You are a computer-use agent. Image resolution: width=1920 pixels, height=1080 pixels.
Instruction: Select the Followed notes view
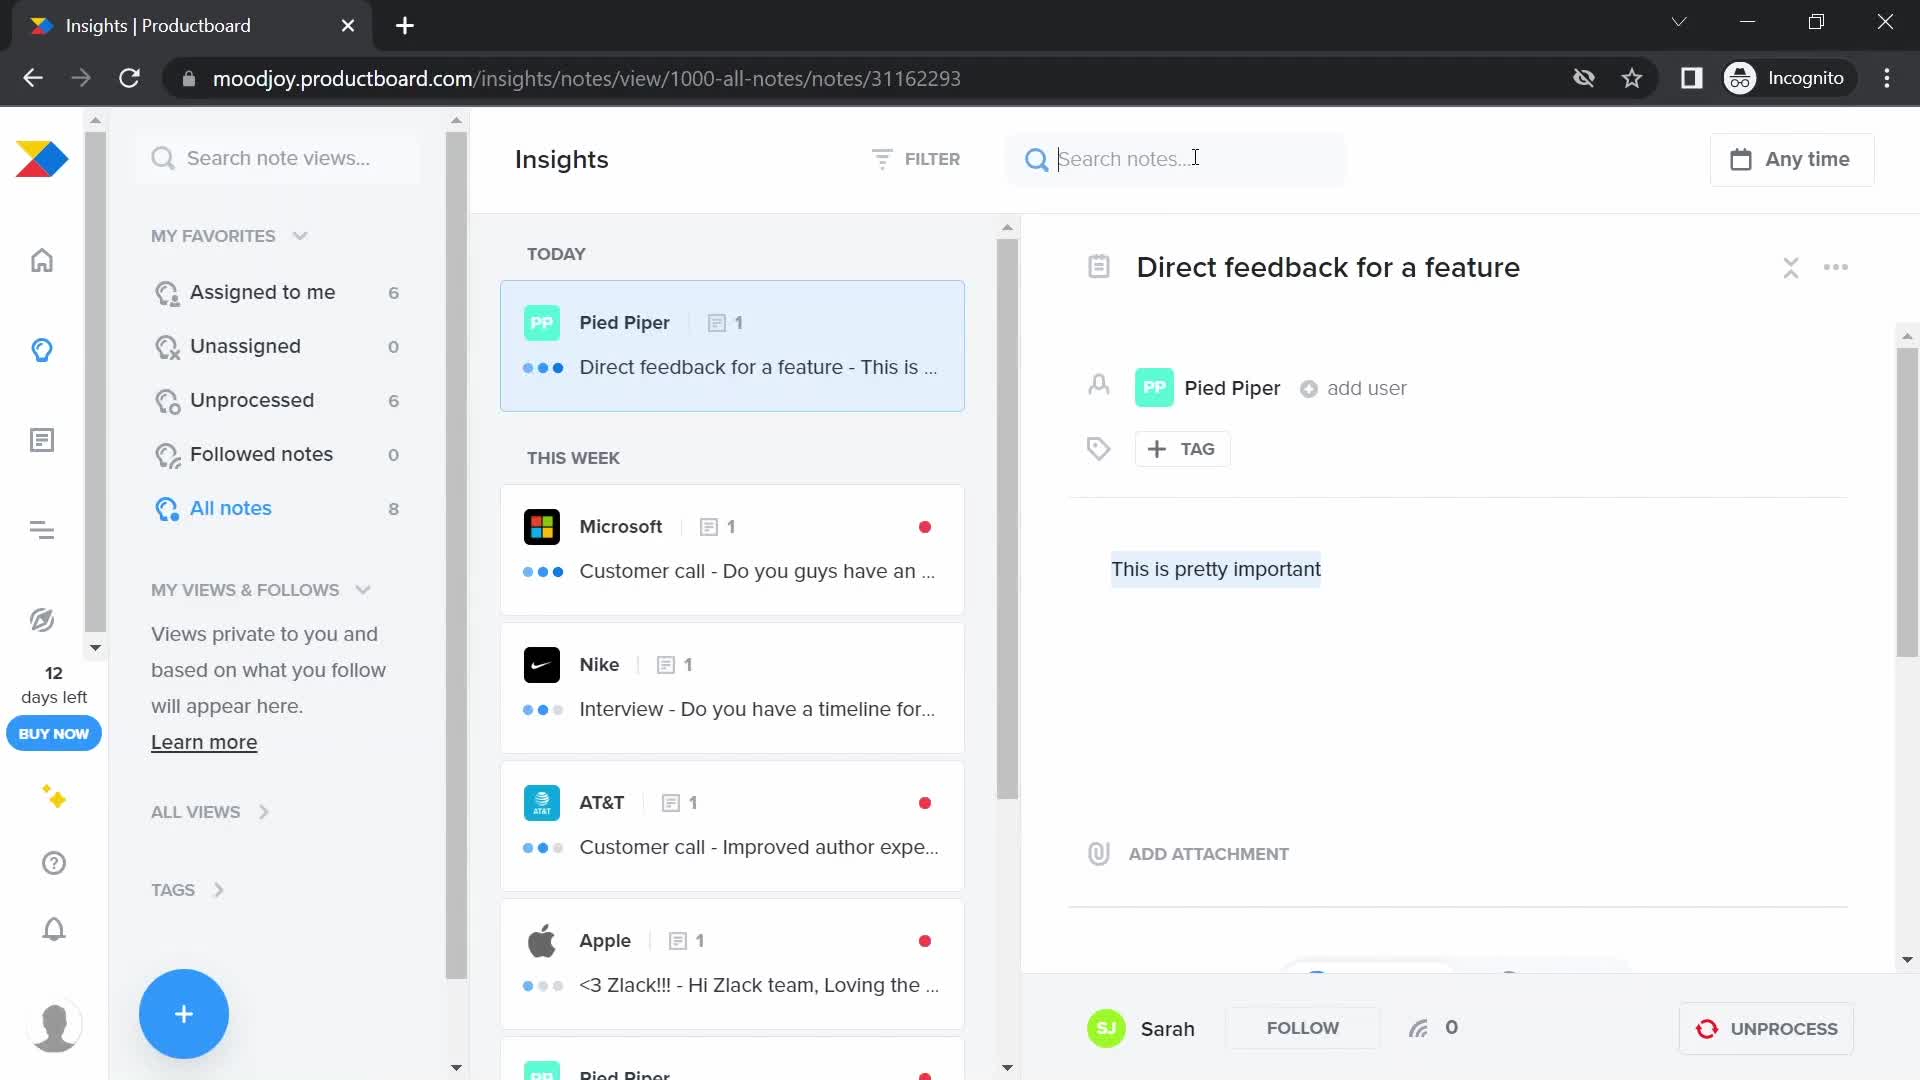tap(277, 454)
